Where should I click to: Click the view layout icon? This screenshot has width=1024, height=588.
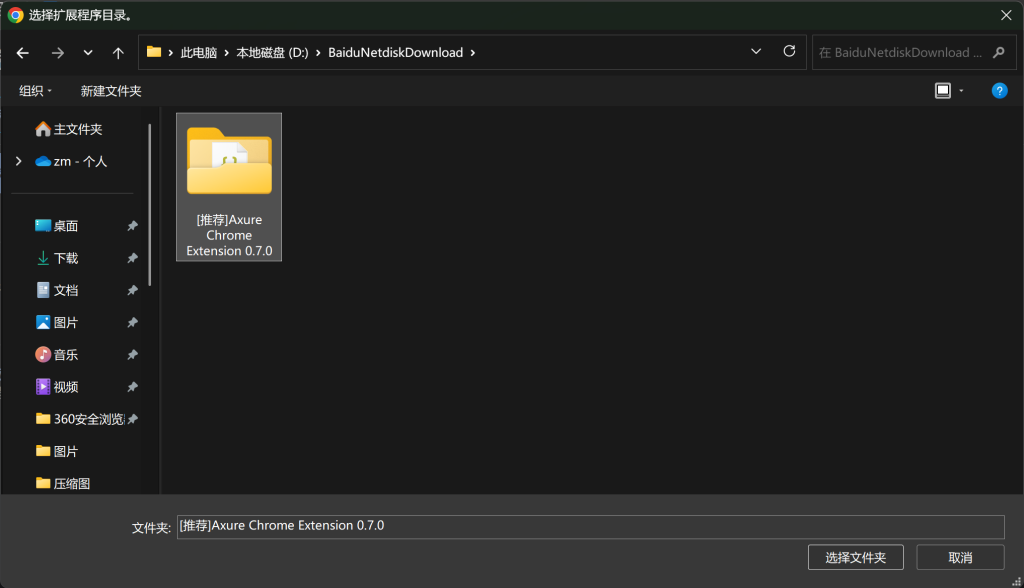(942, 91)
